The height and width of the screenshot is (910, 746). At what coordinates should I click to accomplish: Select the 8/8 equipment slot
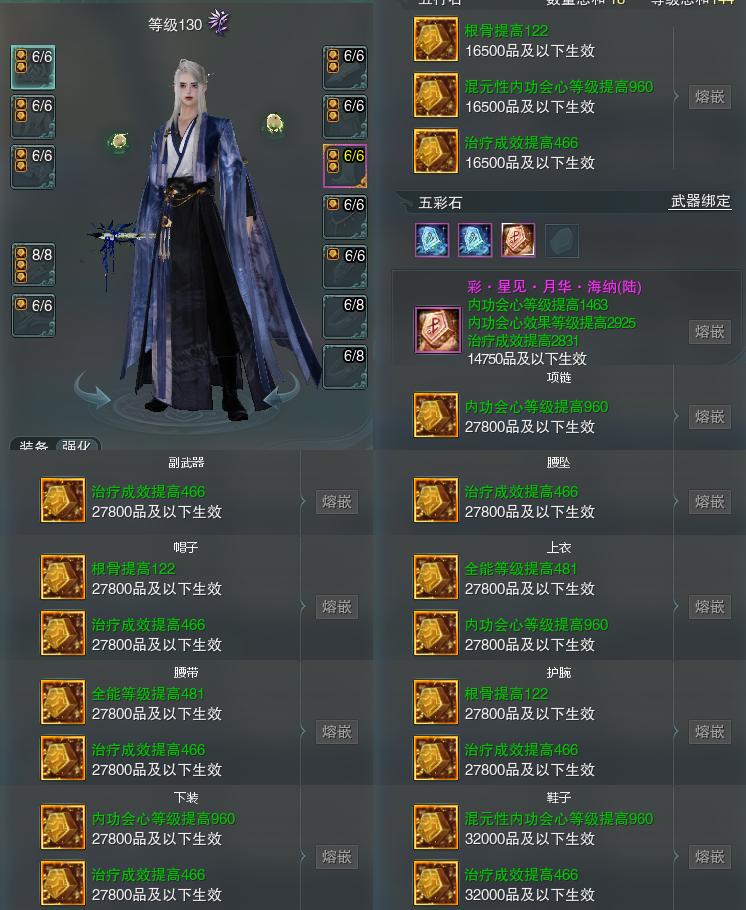(33, 264)
